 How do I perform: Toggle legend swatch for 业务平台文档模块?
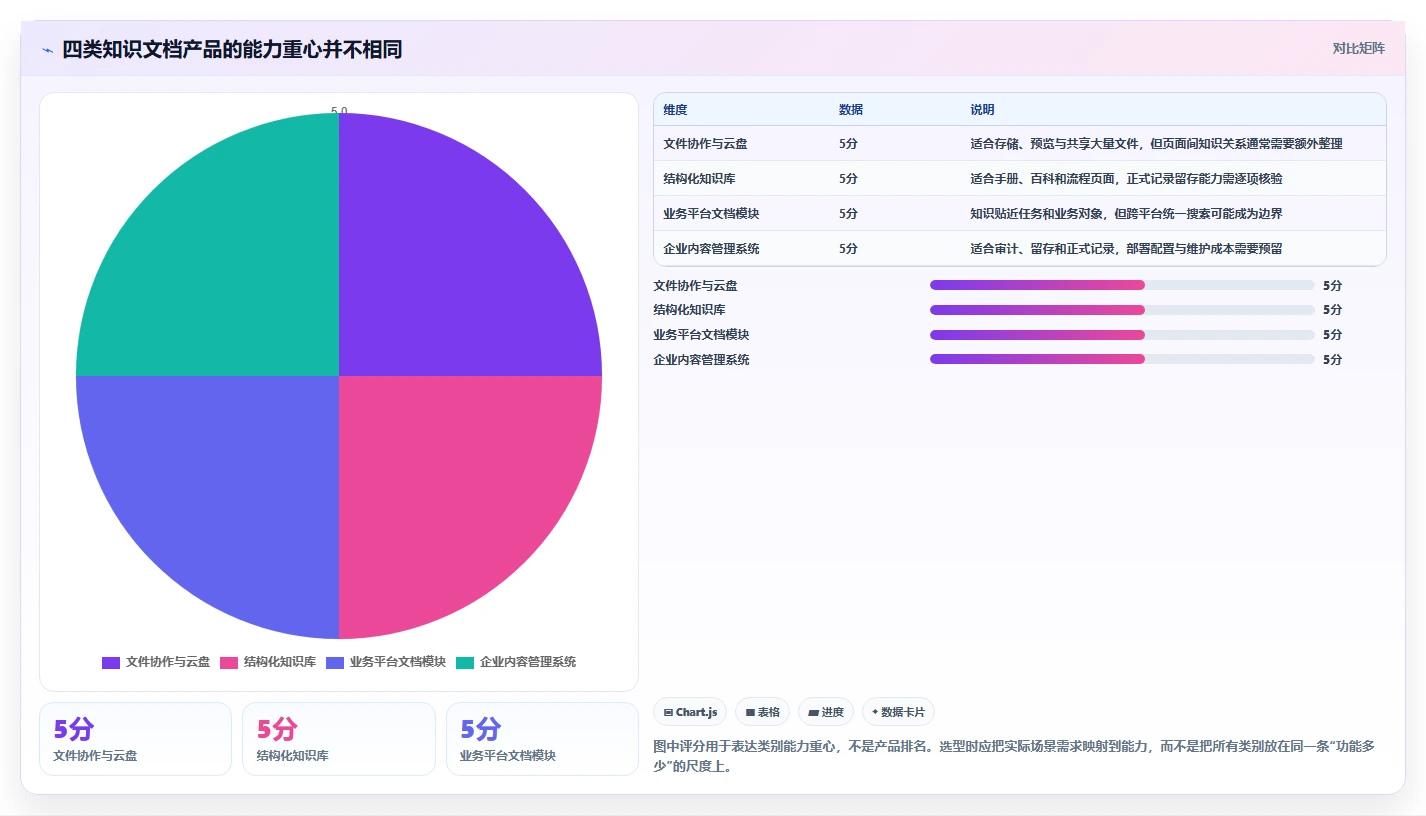click(335, 662)
